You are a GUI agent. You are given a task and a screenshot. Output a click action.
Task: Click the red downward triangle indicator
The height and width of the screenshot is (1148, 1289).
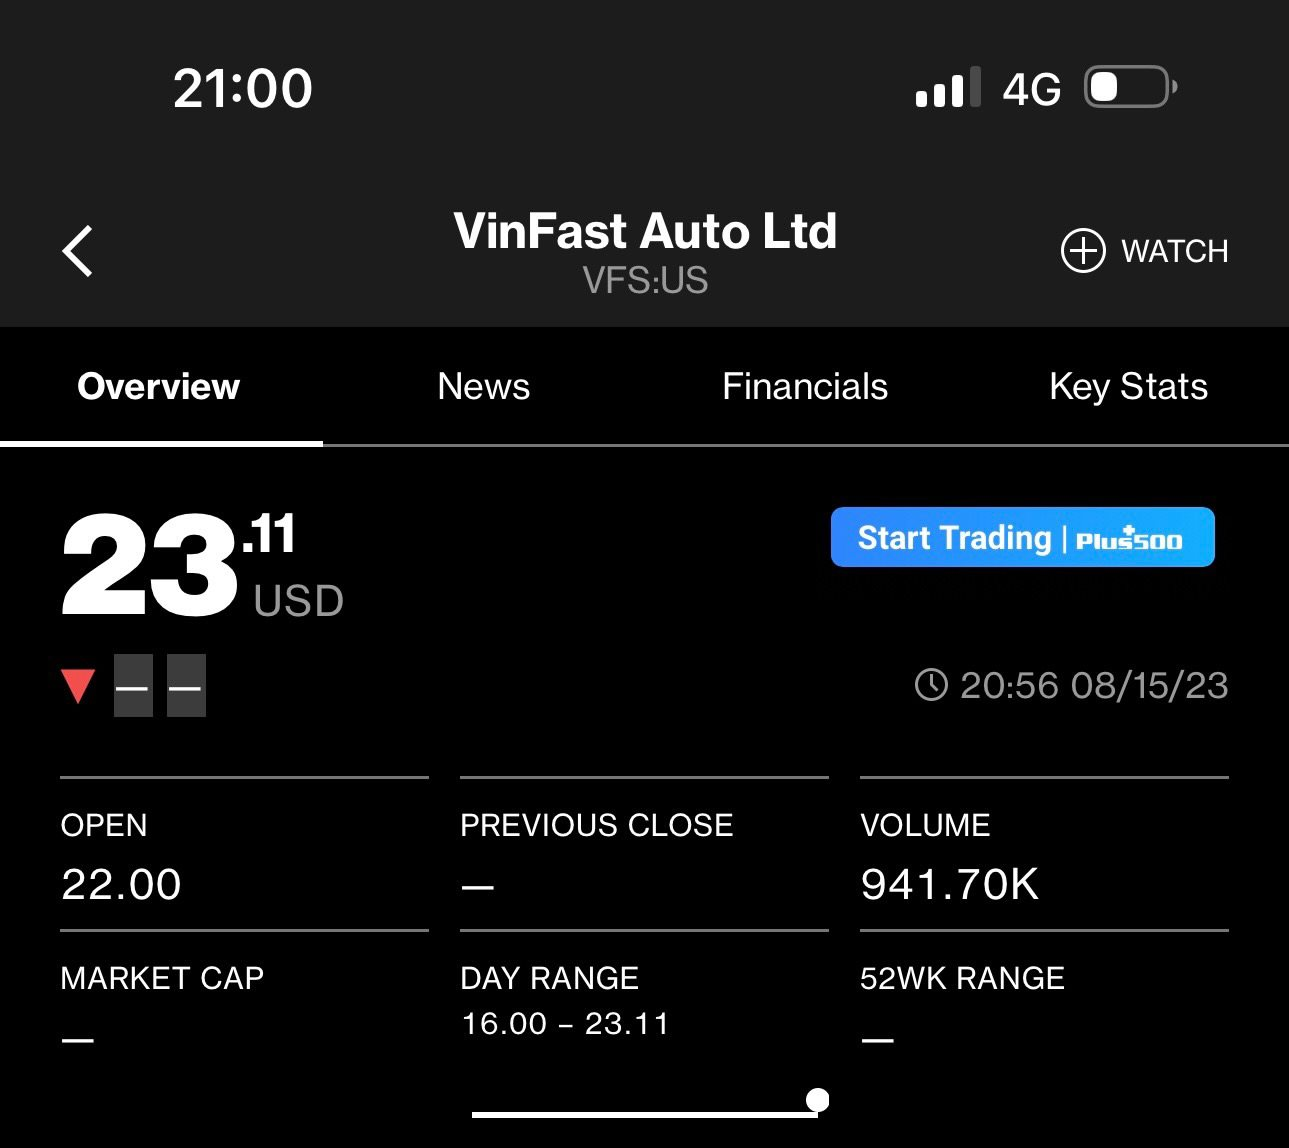[x=78, y=686]
